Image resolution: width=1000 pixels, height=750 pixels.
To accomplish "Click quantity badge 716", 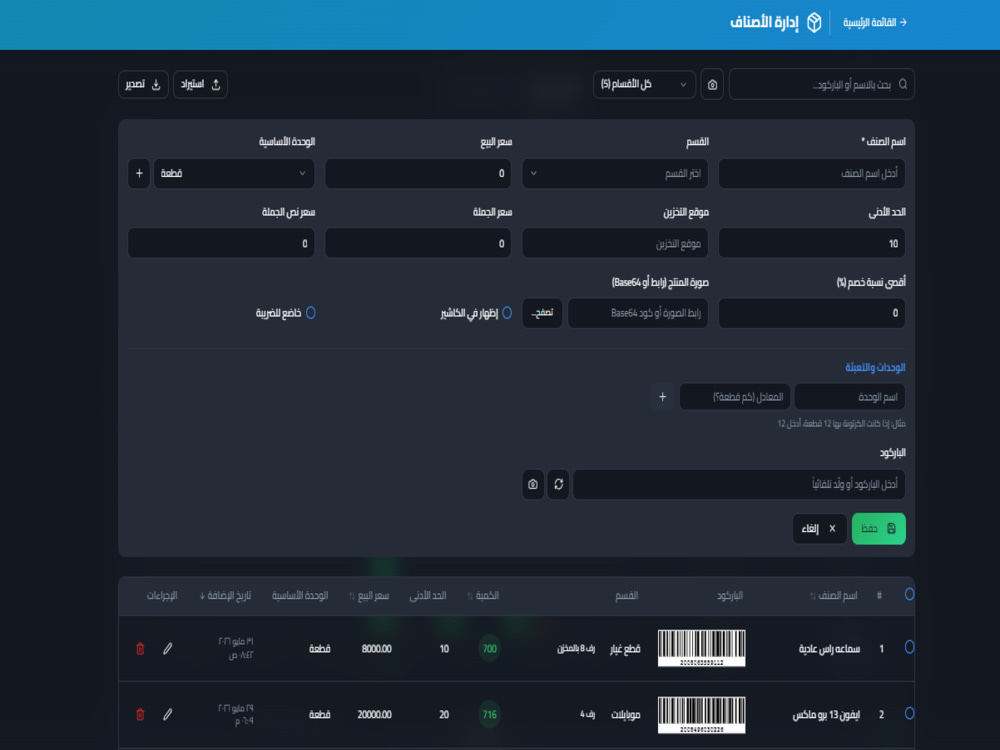I will click(x=489, y=714).
